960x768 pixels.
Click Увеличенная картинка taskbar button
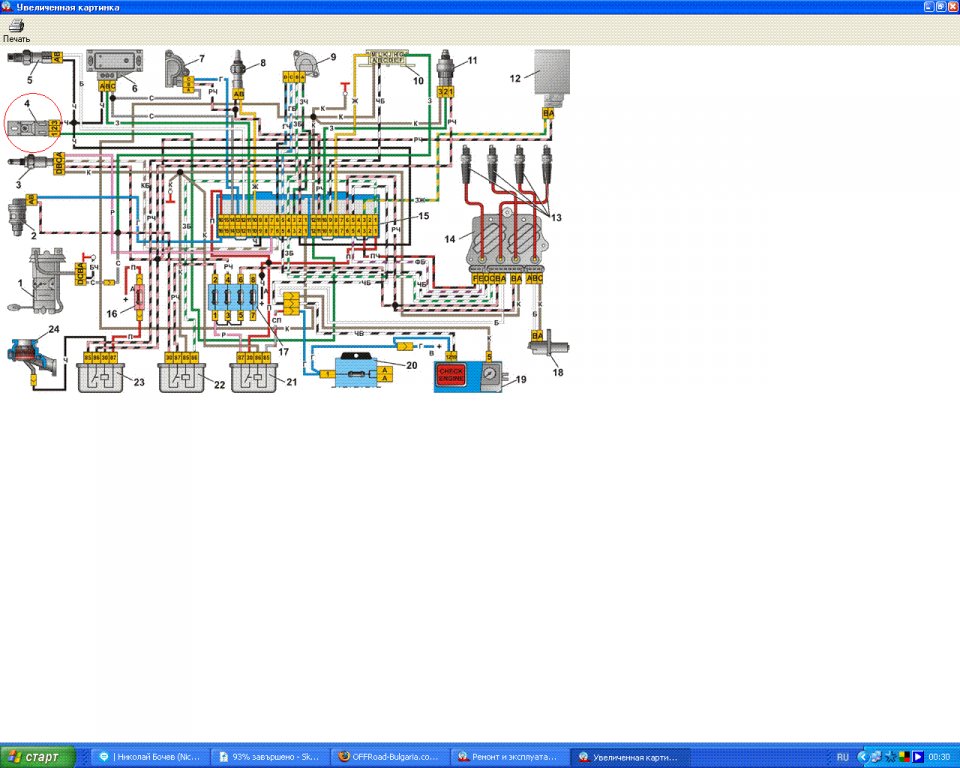[x=627, y=757]
